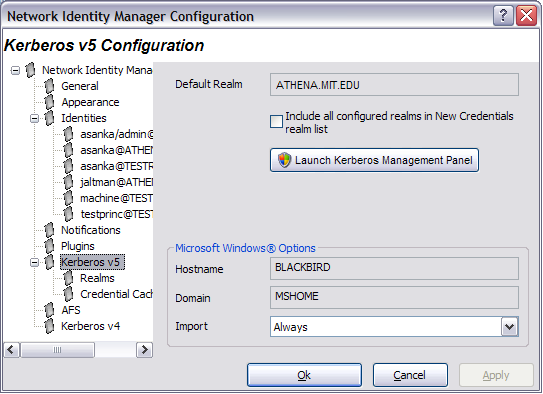
Task: Click the icon beside AFS
Action: 50,310
